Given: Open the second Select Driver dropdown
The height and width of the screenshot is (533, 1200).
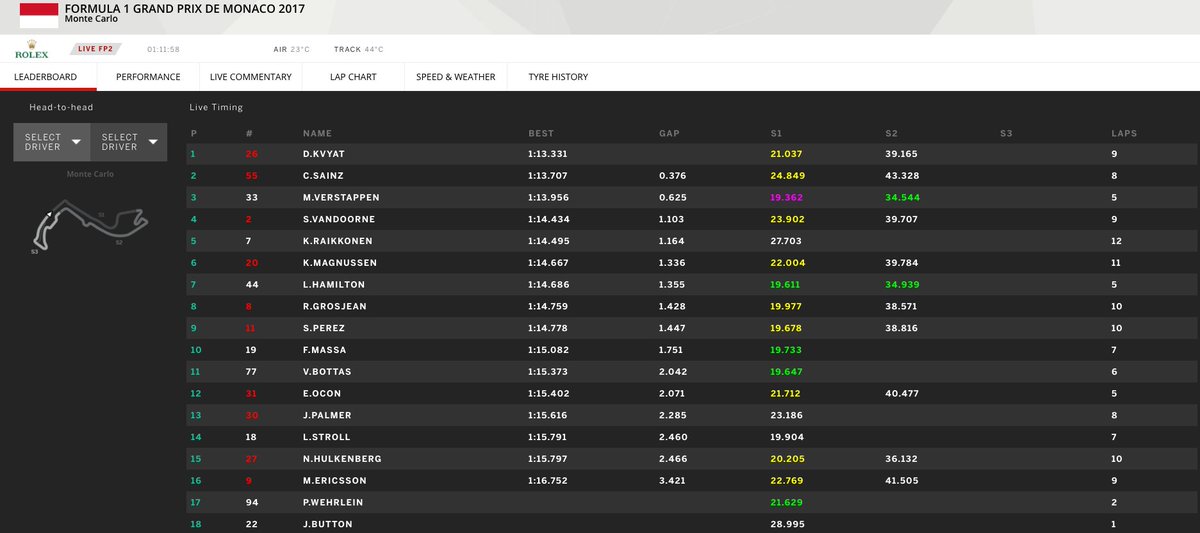Looking at the screenshot, I should coord(128,142).
